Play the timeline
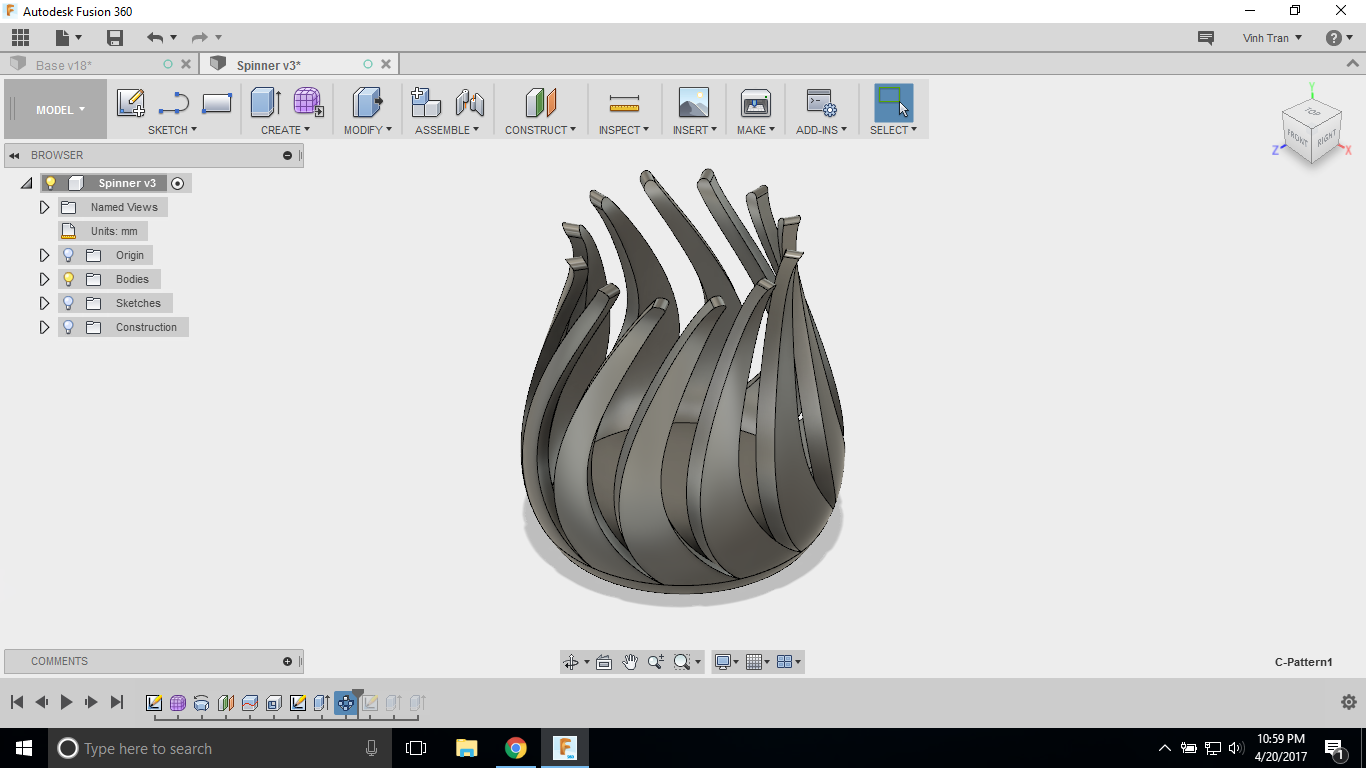This screenshot has height=768, width=1366. coord(66,702)
